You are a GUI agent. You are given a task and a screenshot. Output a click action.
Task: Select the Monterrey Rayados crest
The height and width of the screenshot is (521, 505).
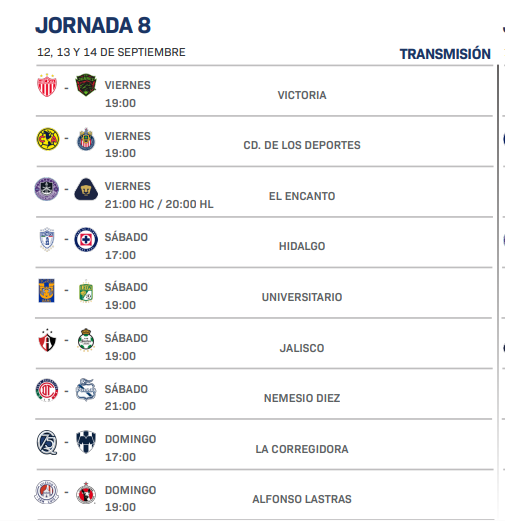coord(86,442)
